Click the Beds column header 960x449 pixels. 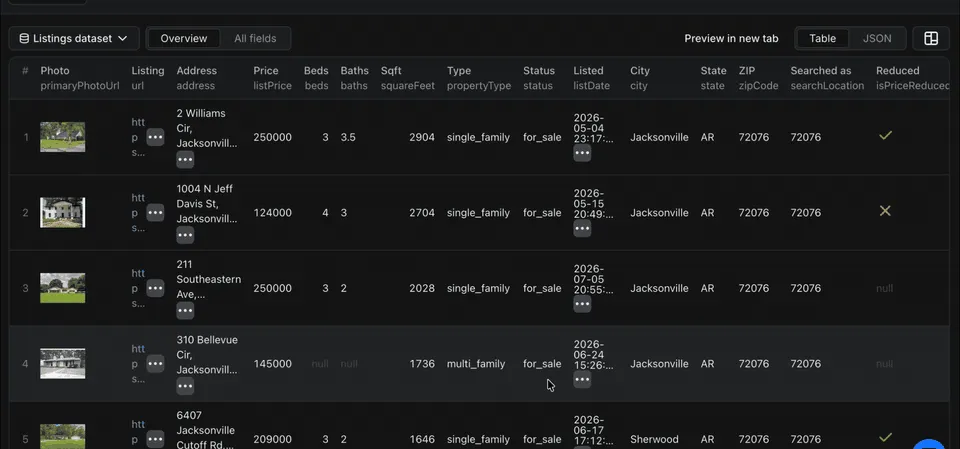point(316,78)
